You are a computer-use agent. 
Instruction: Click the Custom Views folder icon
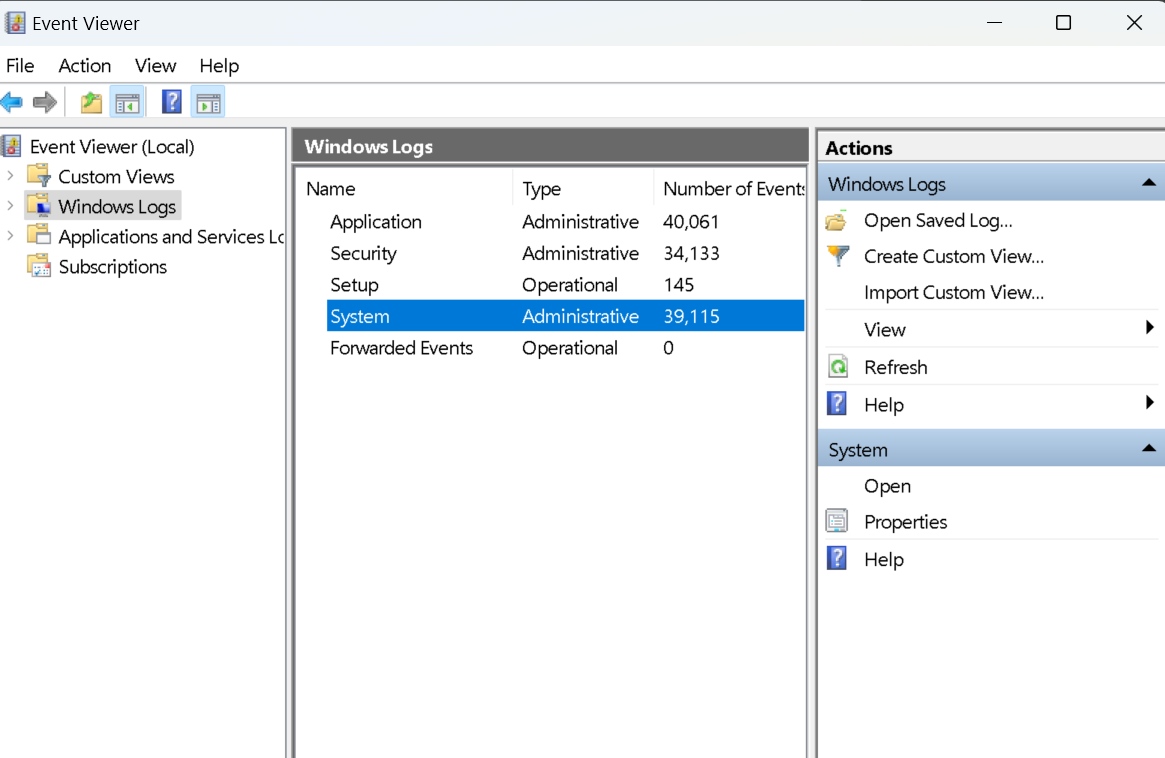click(x=39, y=176)
